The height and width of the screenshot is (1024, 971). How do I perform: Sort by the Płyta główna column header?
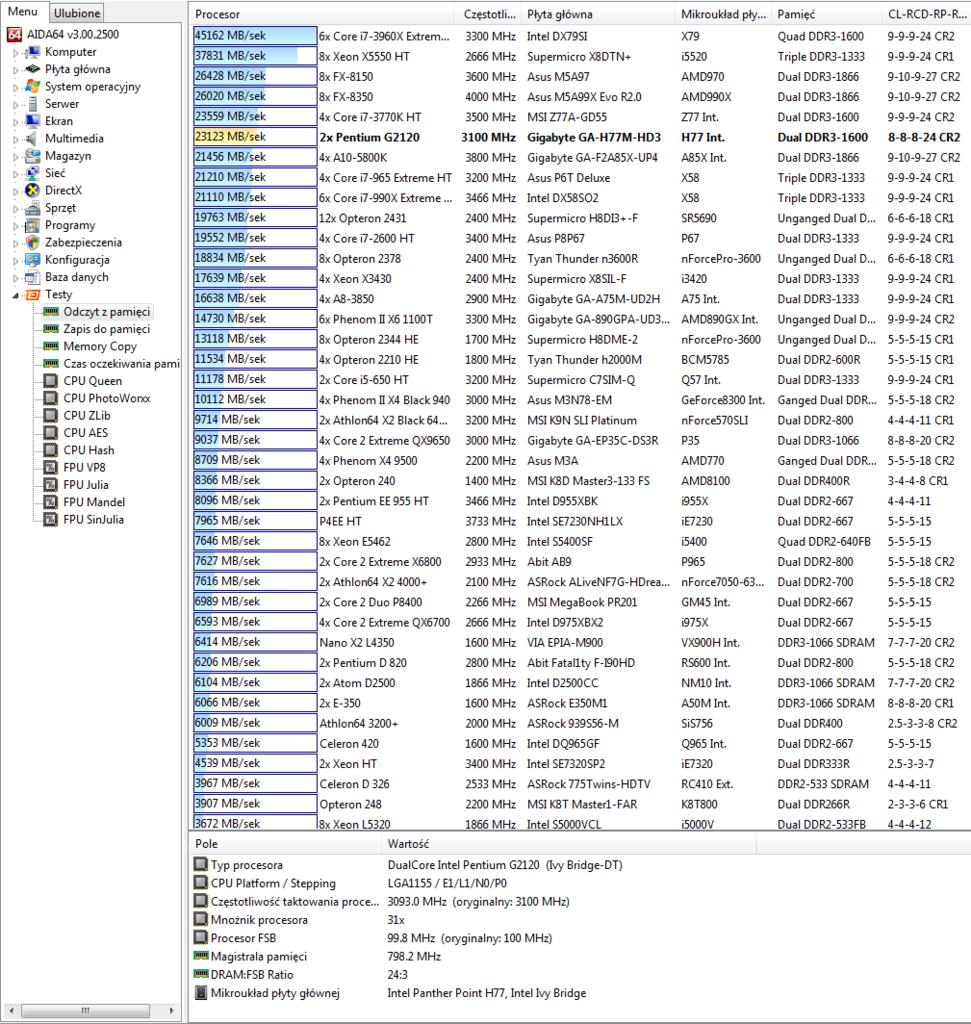(598, 14)
